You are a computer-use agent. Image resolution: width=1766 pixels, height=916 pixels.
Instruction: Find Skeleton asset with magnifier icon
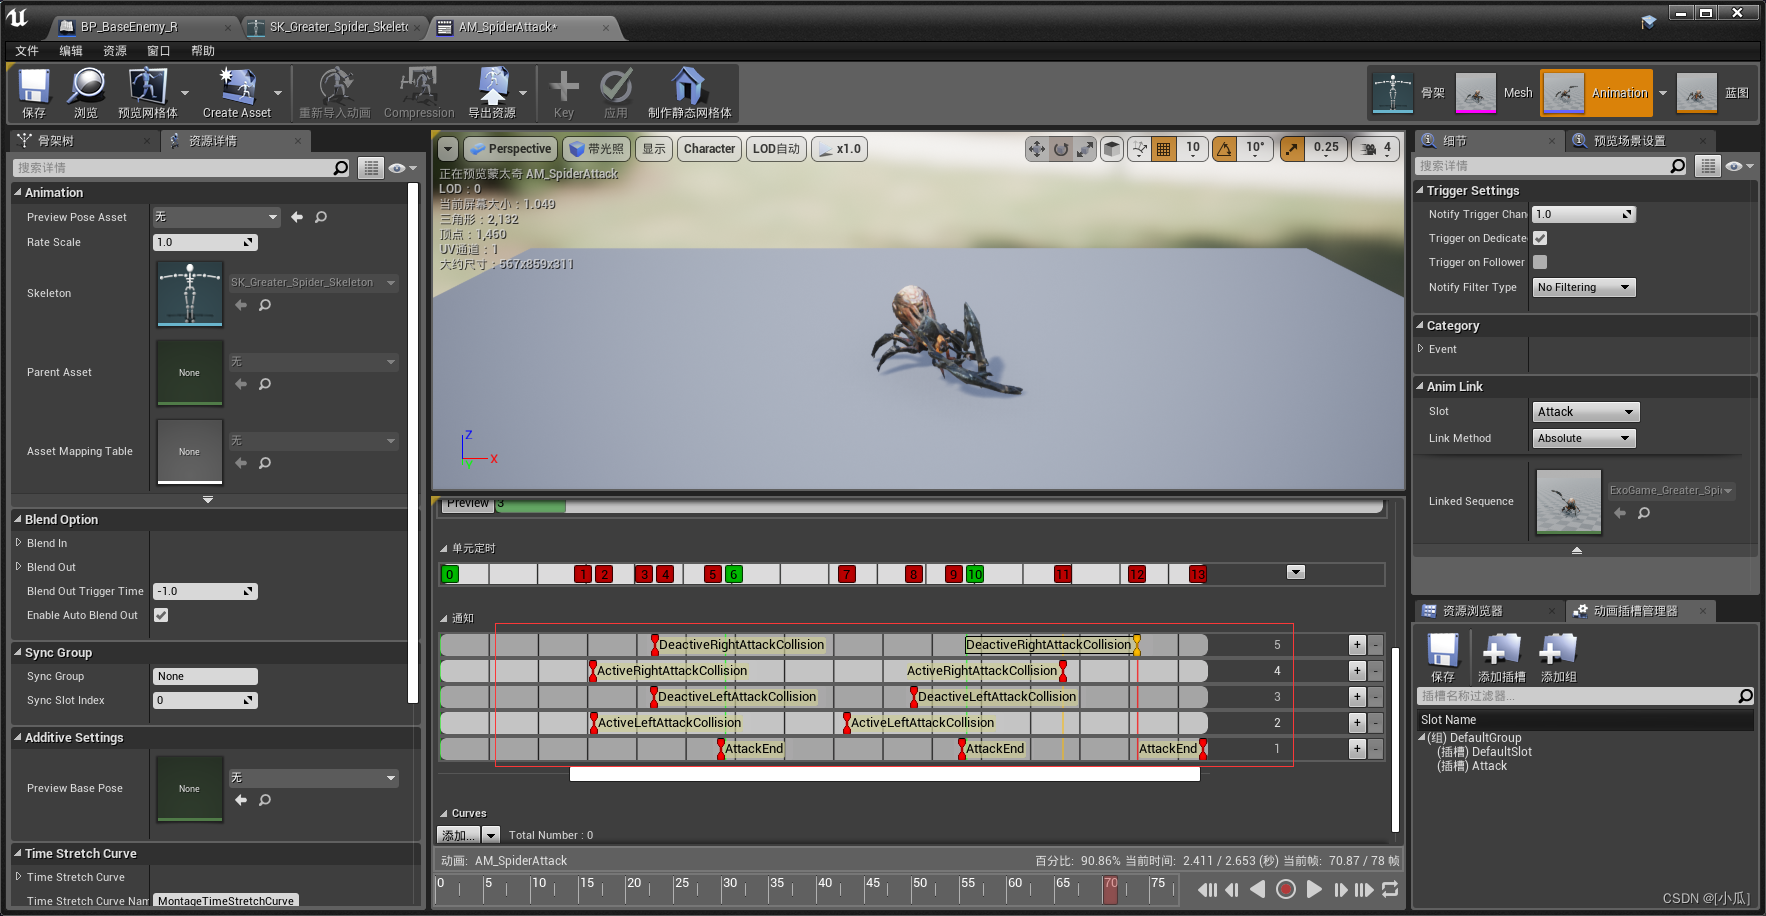point(265,305)
